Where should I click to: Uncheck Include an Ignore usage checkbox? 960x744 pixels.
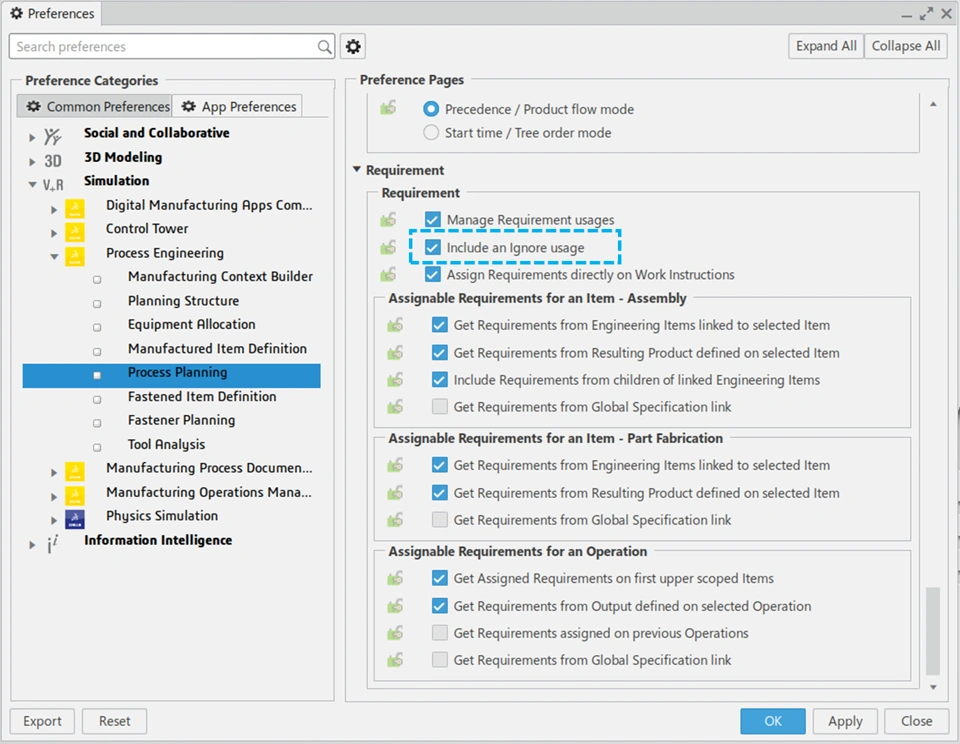432,247
